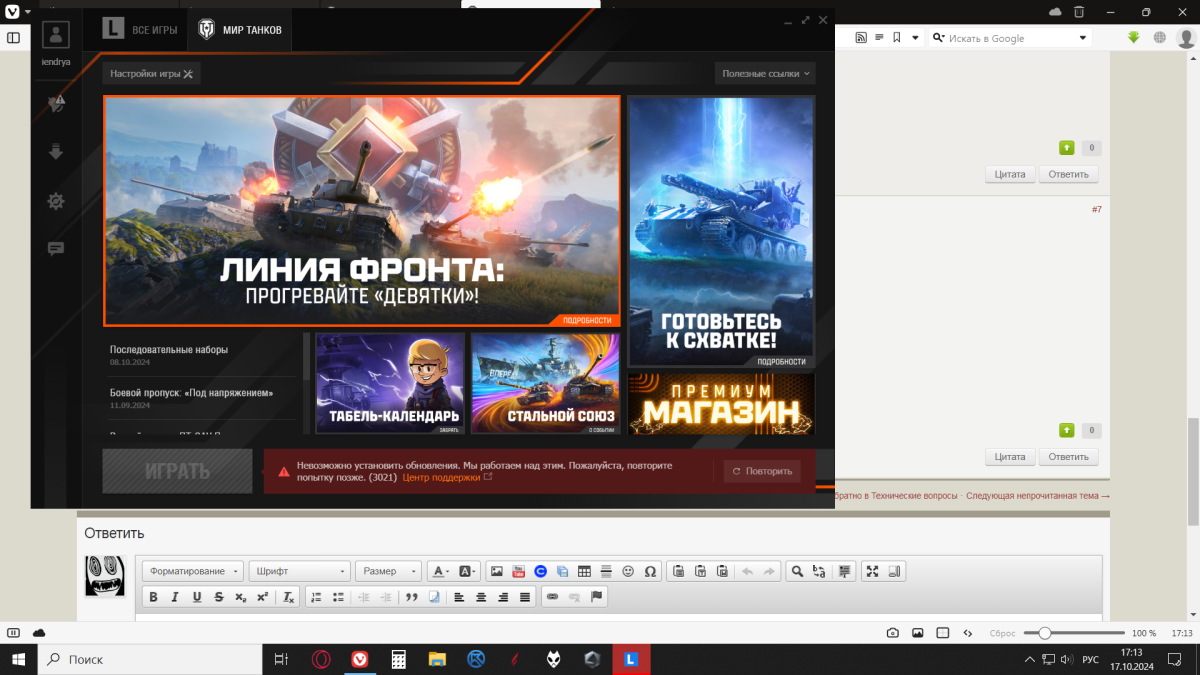
Task: Select the МИР ТАНКОВ tab
Action: 240,30
